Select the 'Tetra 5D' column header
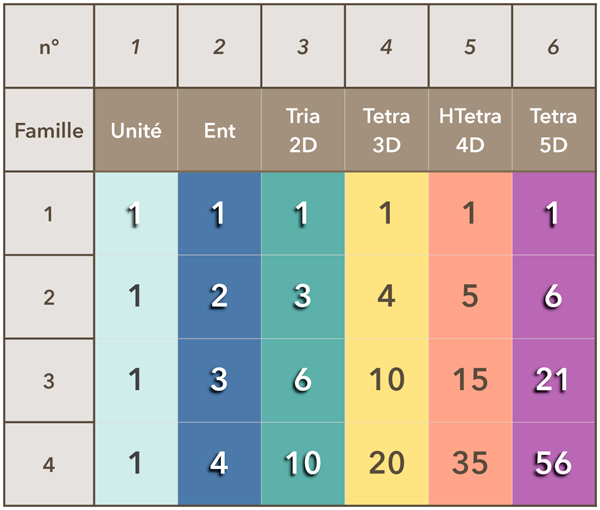The width and height of the screenshot is (600, 510). point(553,131)
